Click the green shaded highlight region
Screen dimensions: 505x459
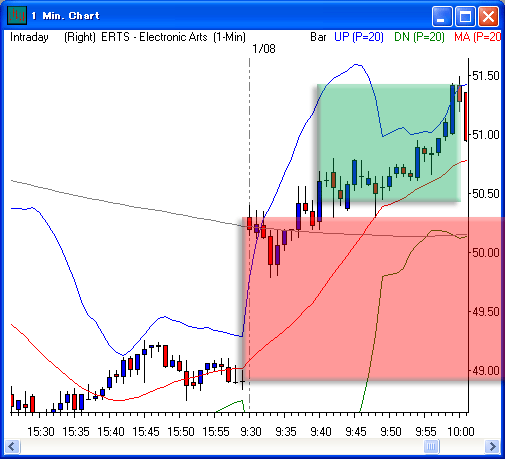[388, 143]
